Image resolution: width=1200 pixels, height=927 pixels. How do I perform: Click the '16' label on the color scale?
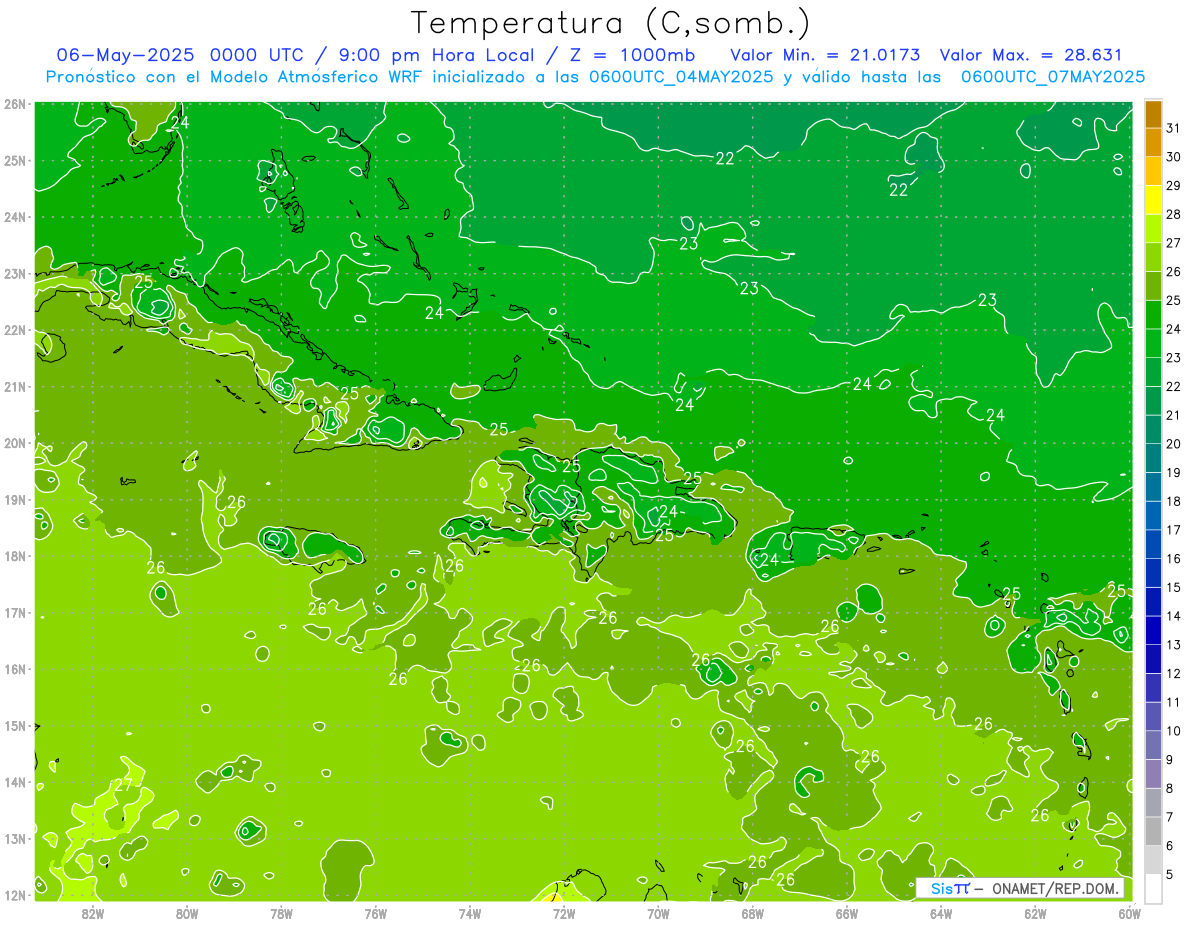point(1173,558)
